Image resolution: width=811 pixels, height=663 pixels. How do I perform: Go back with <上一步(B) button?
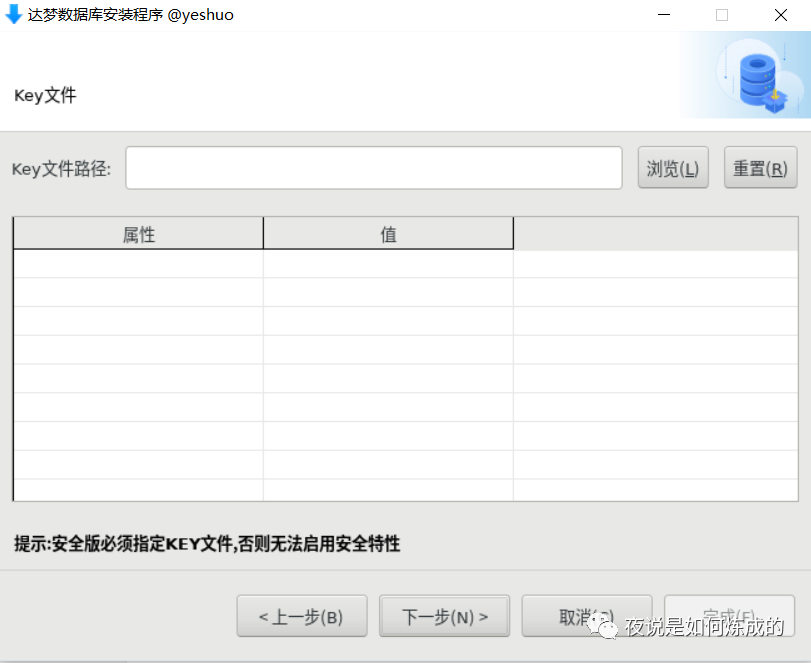302,616
